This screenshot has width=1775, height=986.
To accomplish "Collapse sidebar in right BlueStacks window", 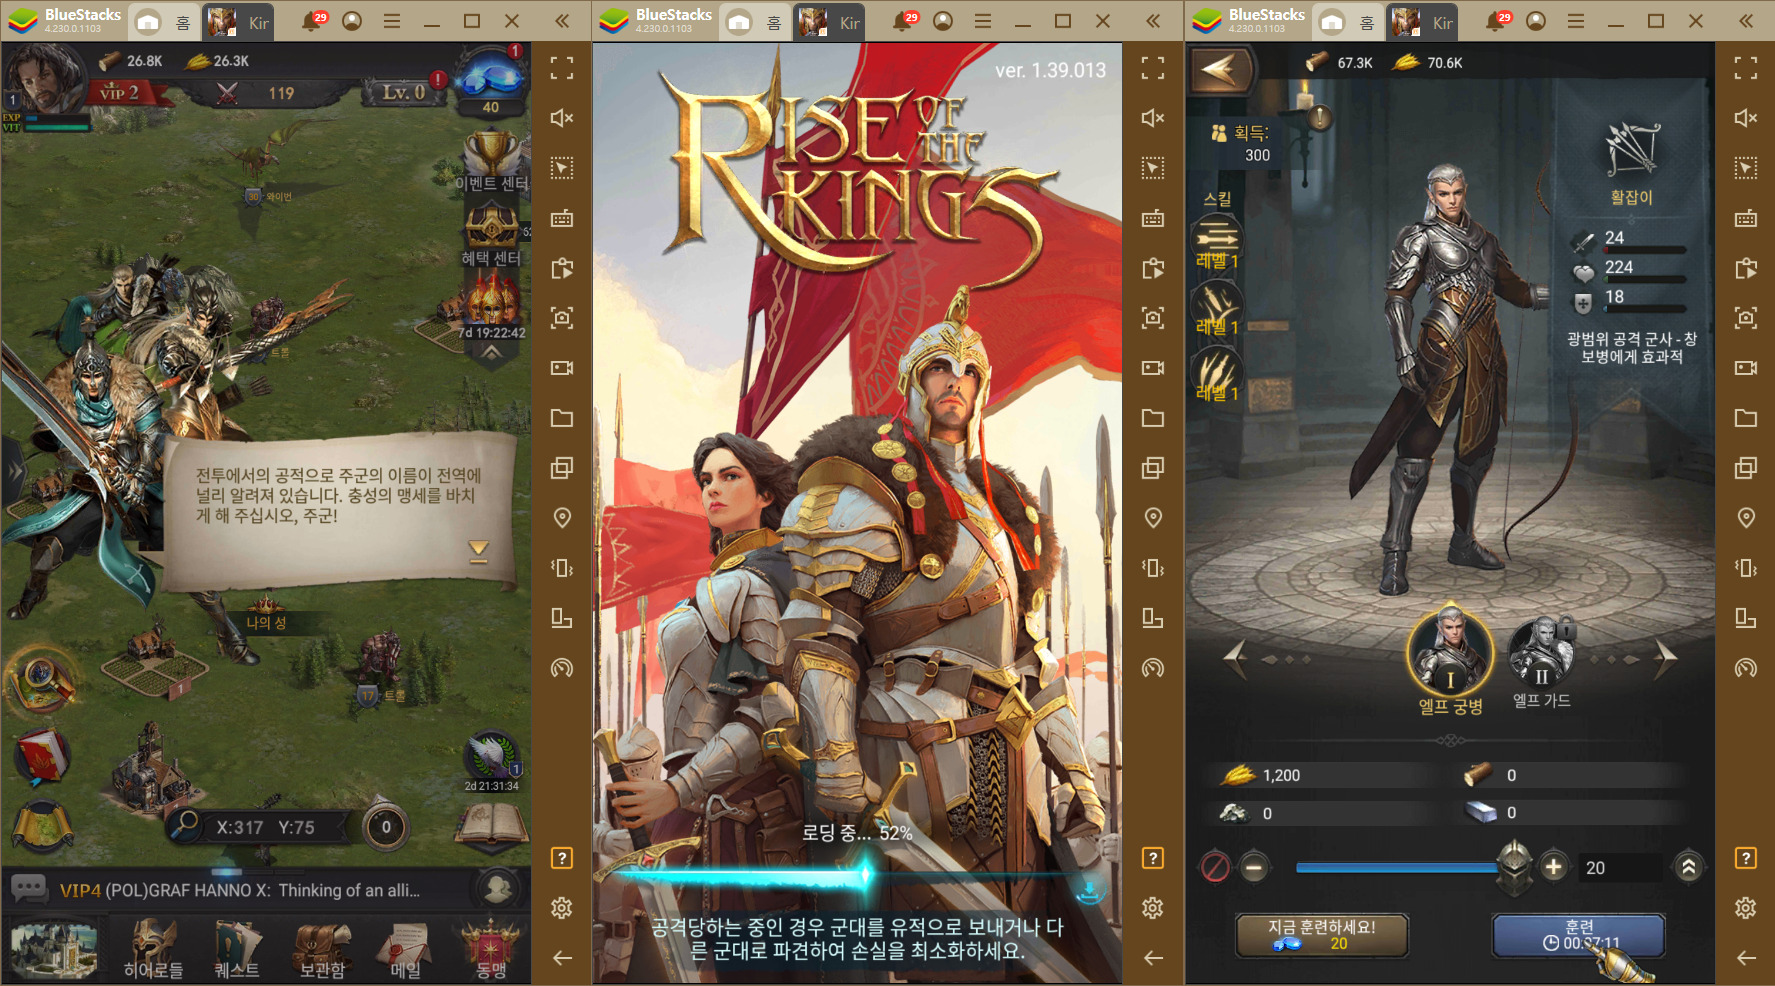I will 1746,21.
